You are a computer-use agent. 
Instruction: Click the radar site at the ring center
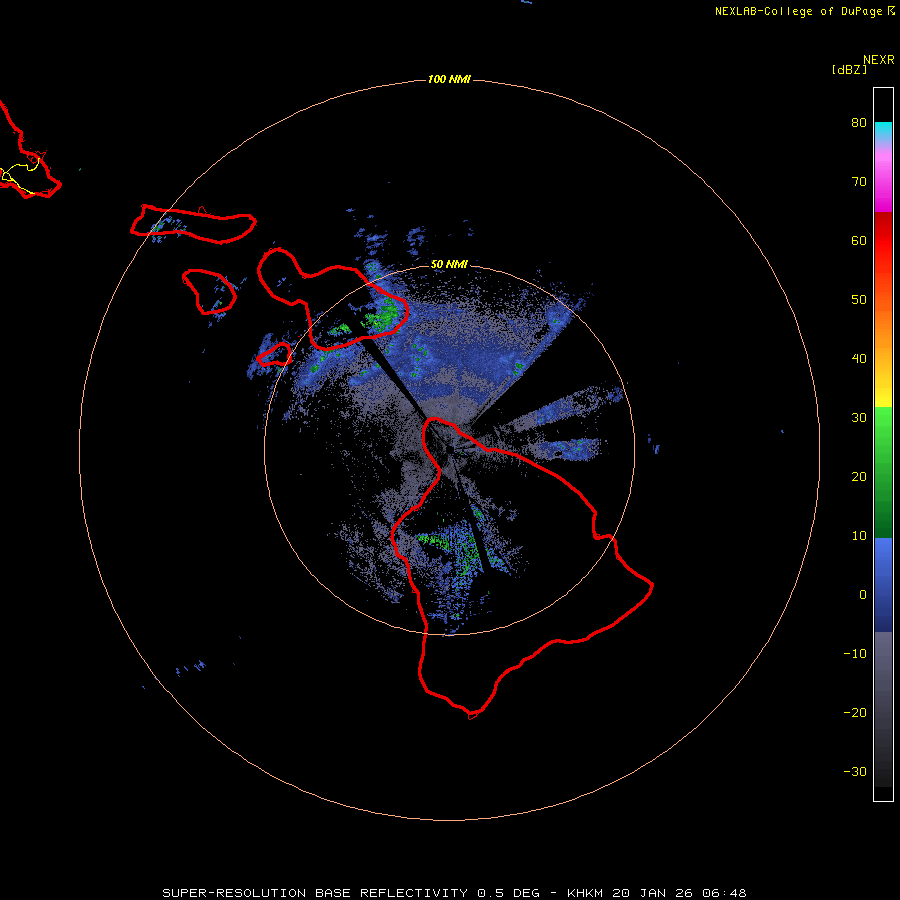coord(449,449)
